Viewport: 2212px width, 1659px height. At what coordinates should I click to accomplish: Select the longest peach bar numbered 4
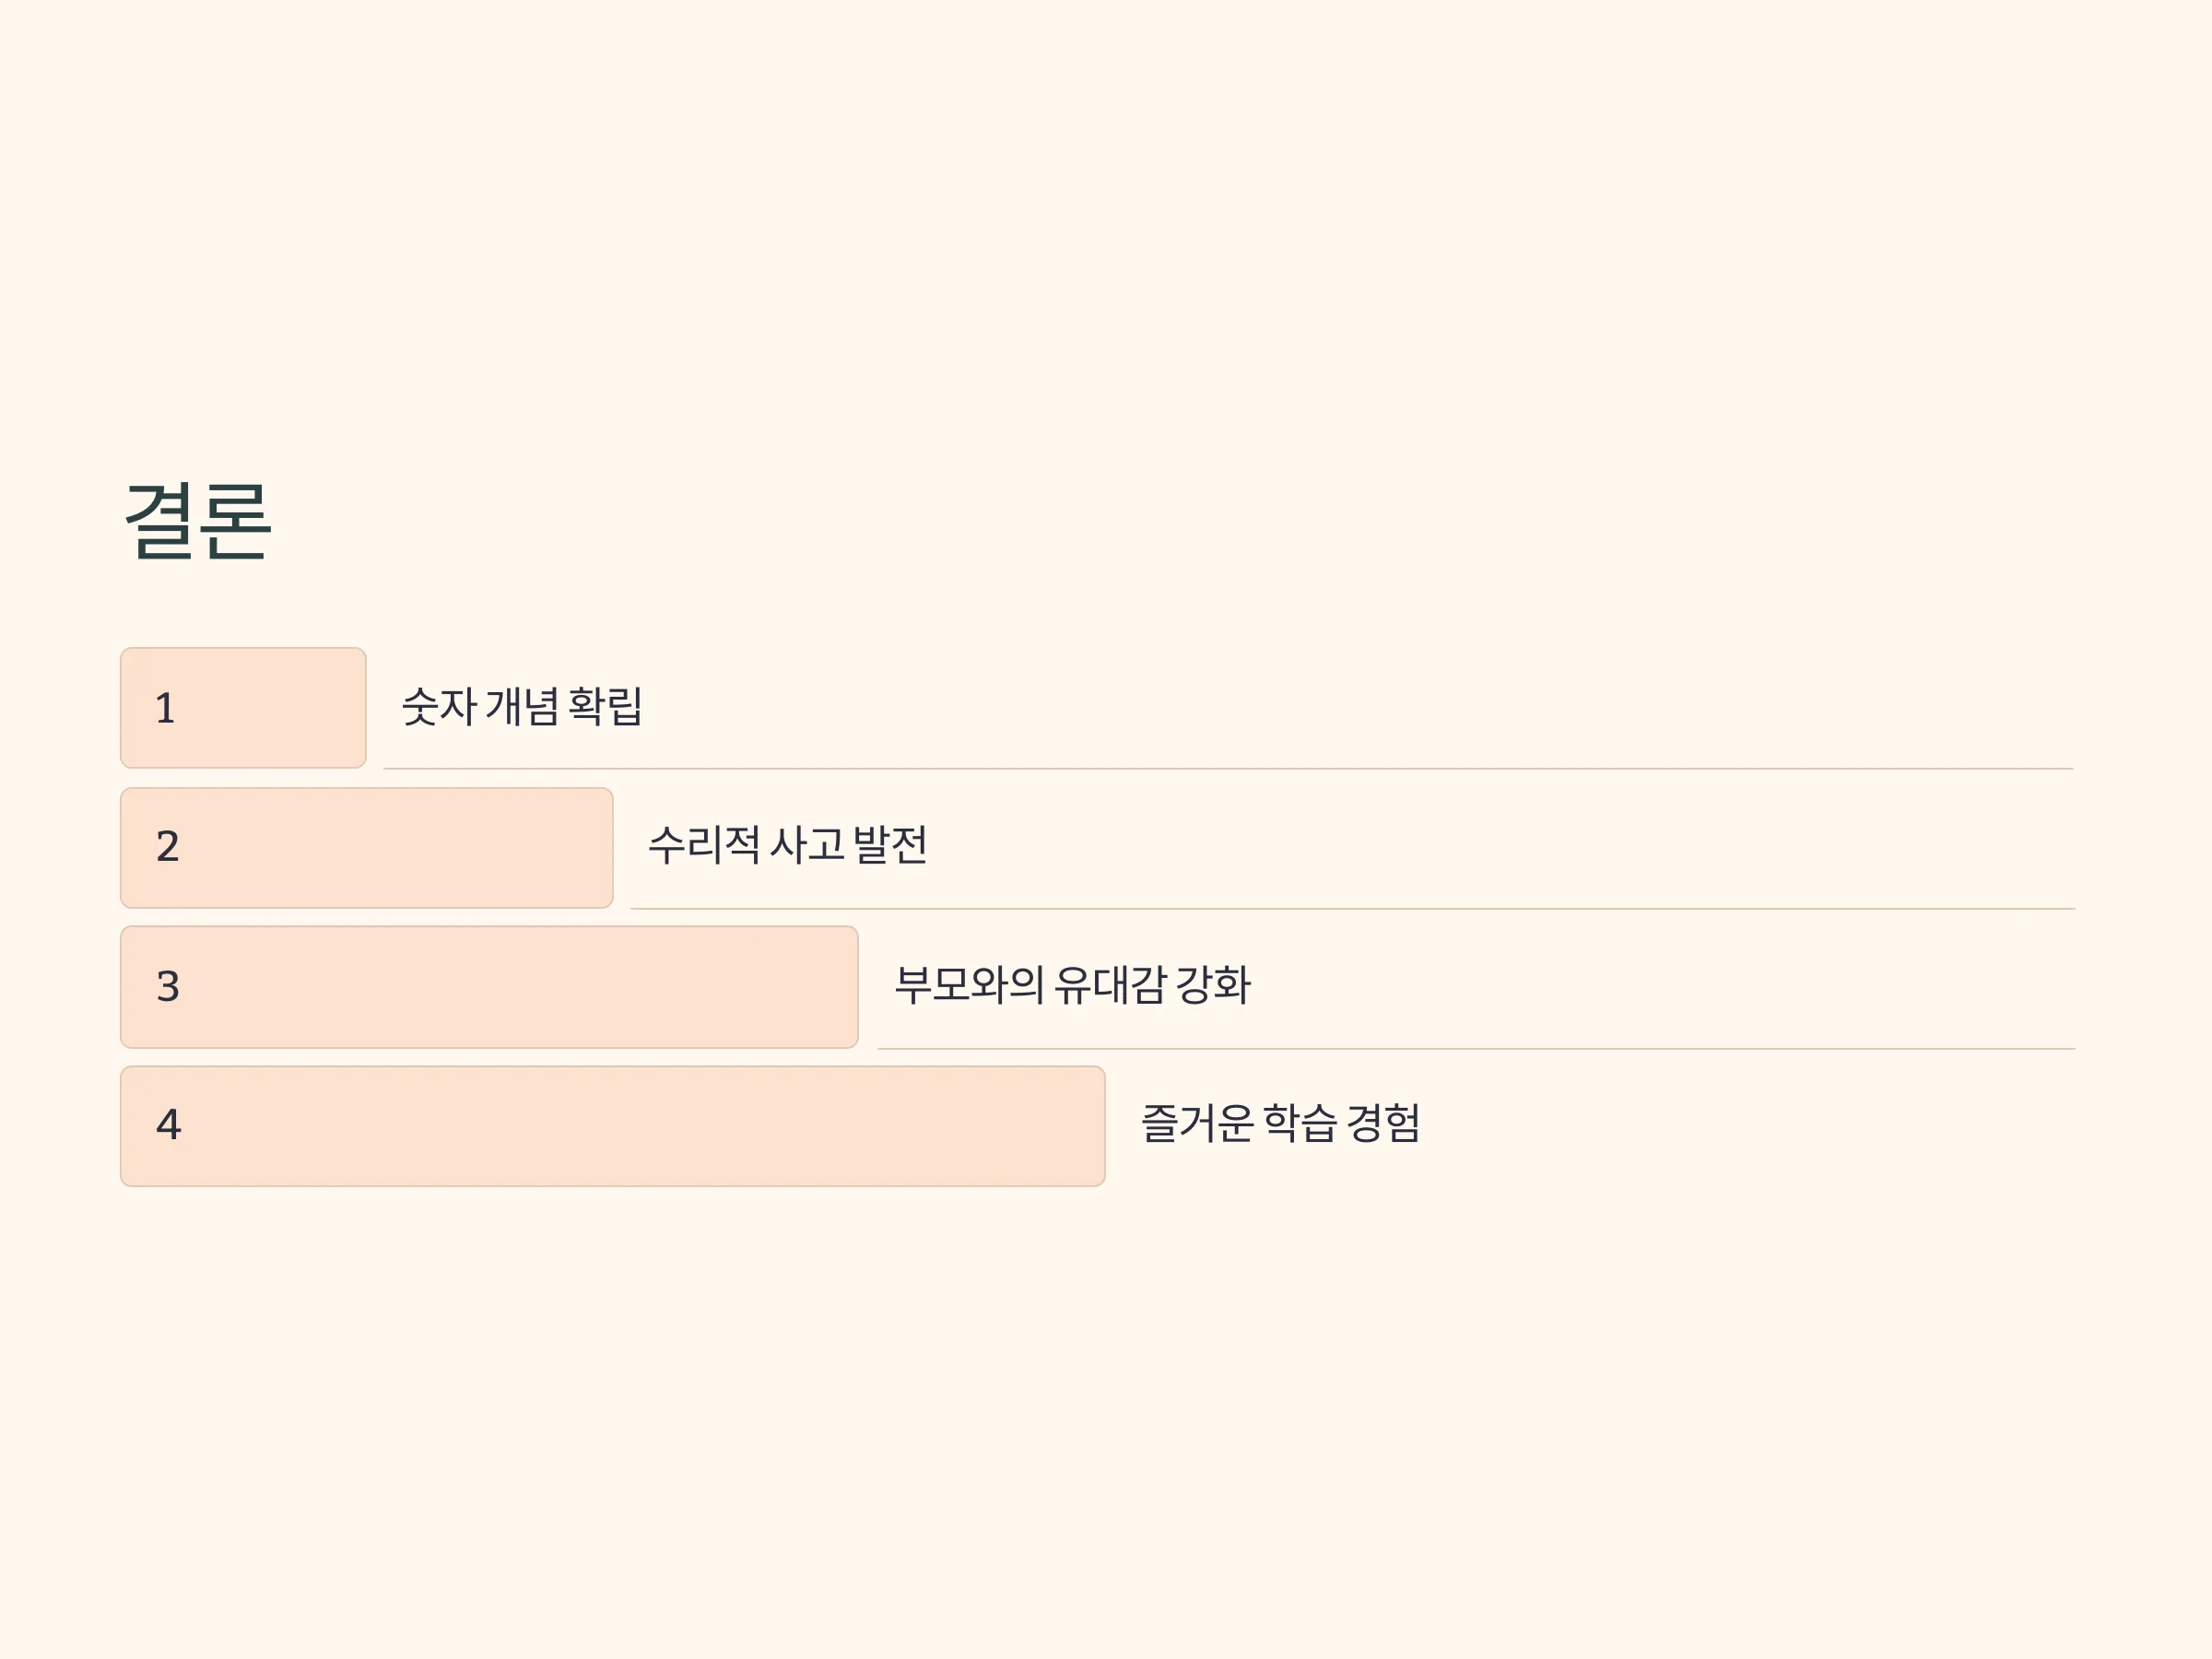click(x=612, y=1126)
